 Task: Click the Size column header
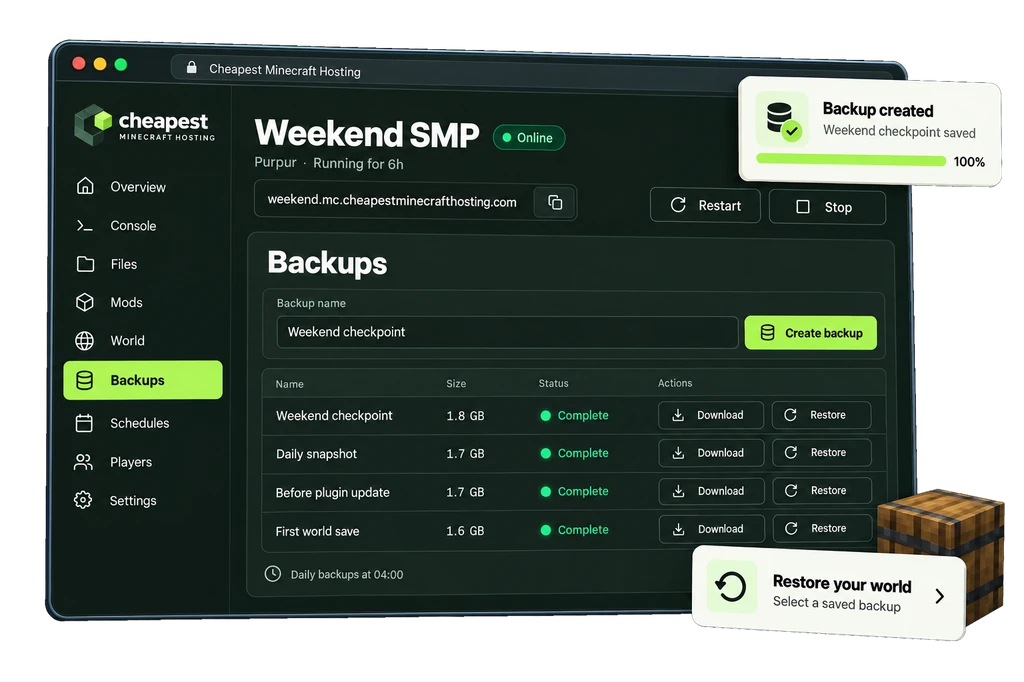click(x=456, y=383)
